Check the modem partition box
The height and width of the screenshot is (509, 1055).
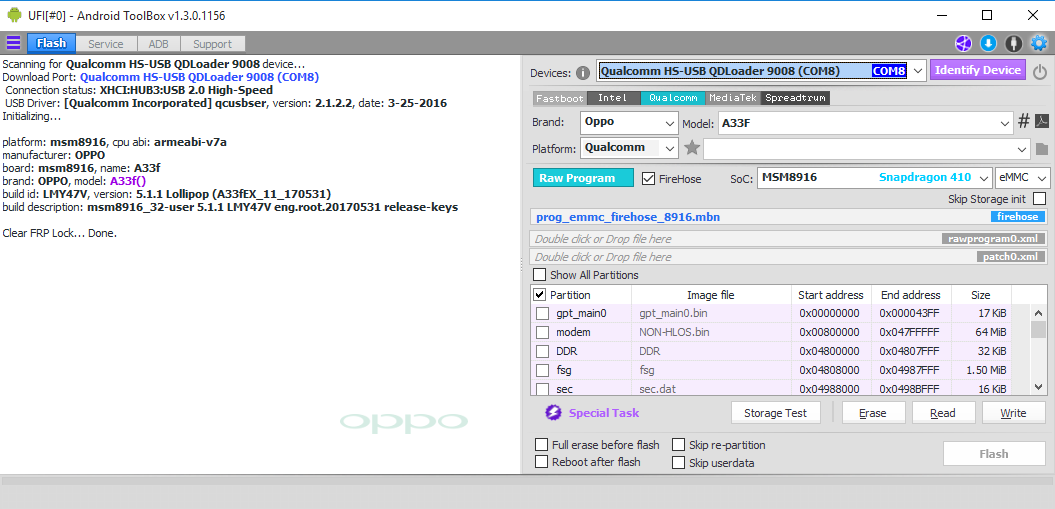click(x=542, y=332)
